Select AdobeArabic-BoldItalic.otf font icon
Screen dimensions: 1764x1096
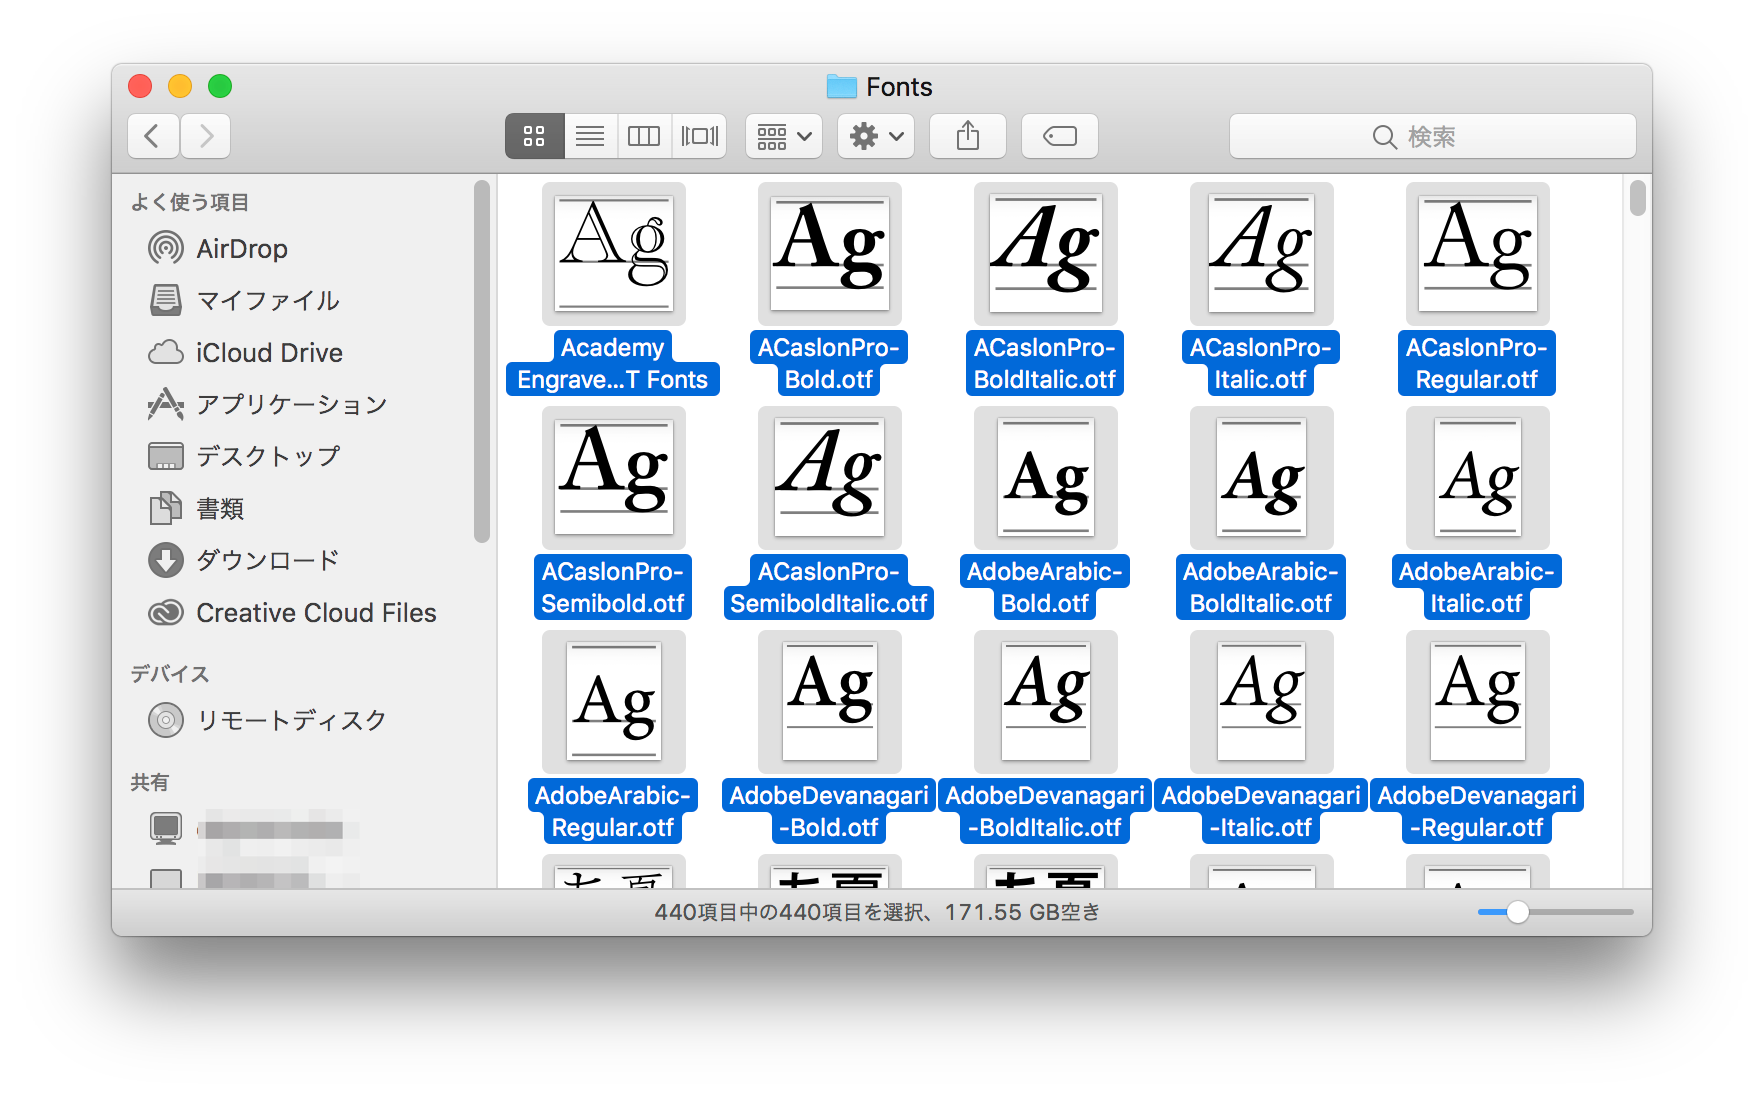tap(1262, 478)
